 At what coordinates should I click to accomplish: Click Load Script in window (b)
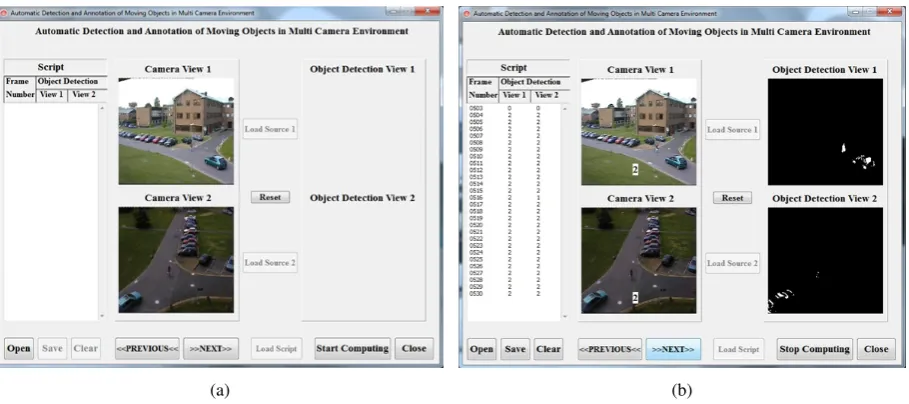tap(739, 349)
